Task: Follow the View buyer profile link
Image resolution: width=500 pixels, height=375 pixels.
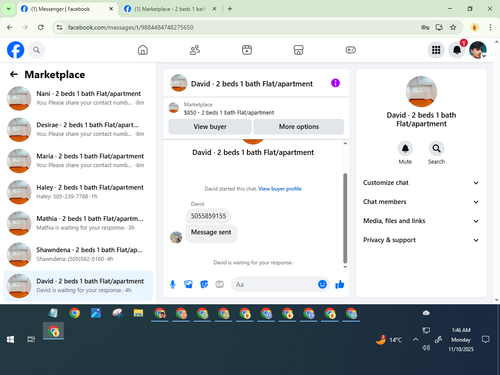Action: pos(280,189)
